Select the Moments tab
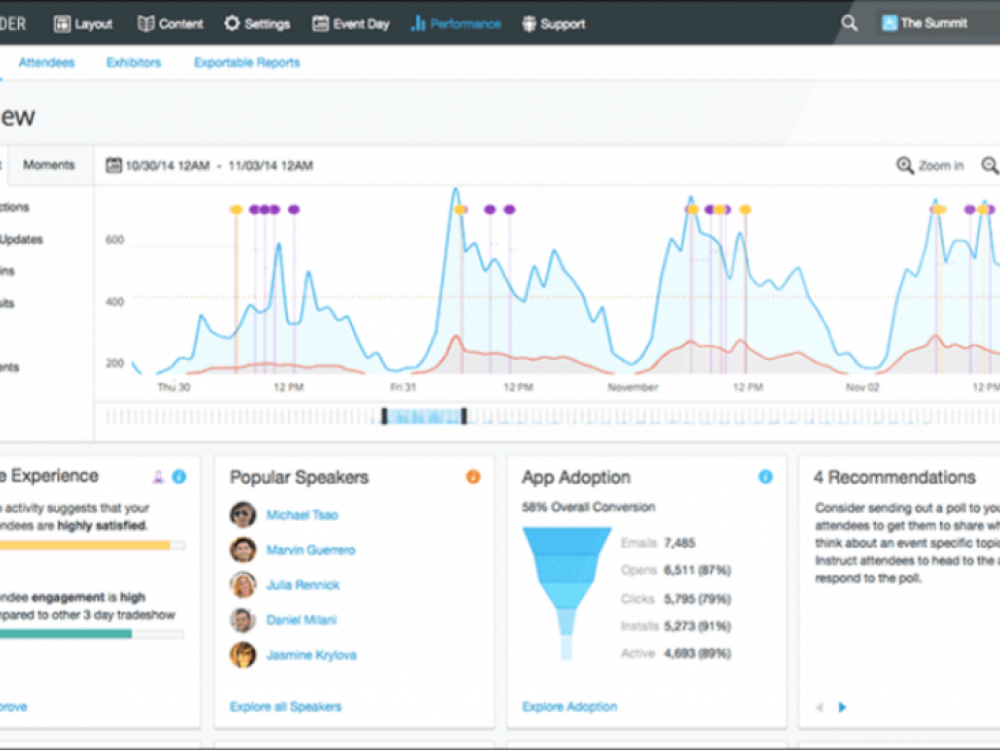 click(x=49, y=165)
